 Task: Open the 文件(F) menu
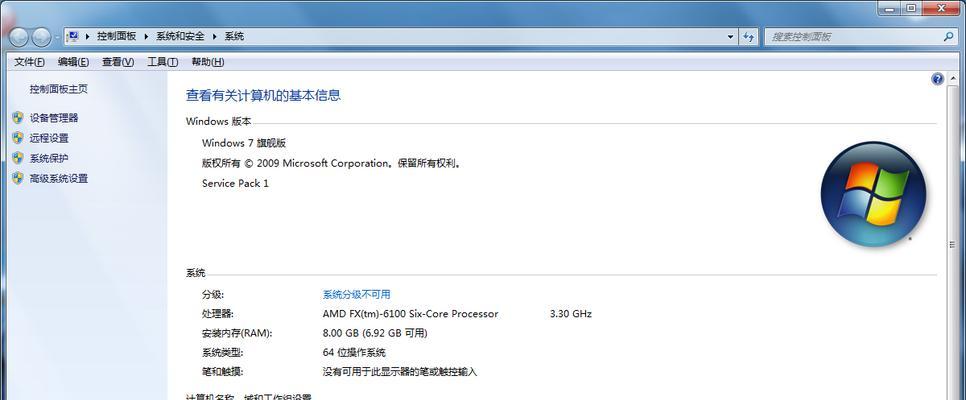[29, 62]
